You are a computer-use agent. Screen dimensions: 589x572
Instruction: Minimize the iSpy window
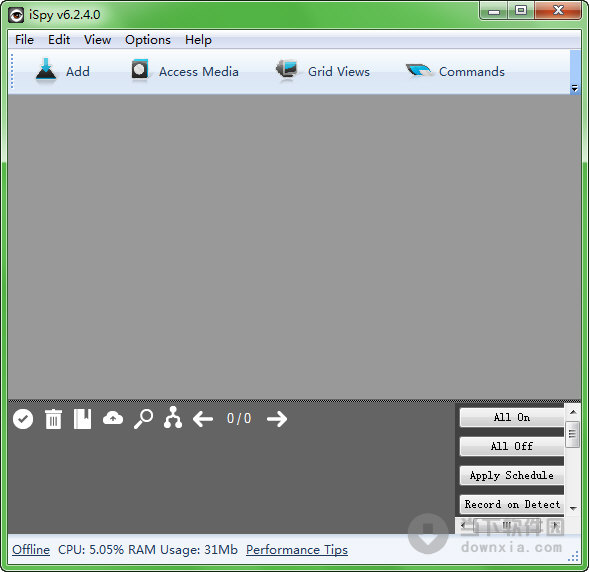(494, 11)
